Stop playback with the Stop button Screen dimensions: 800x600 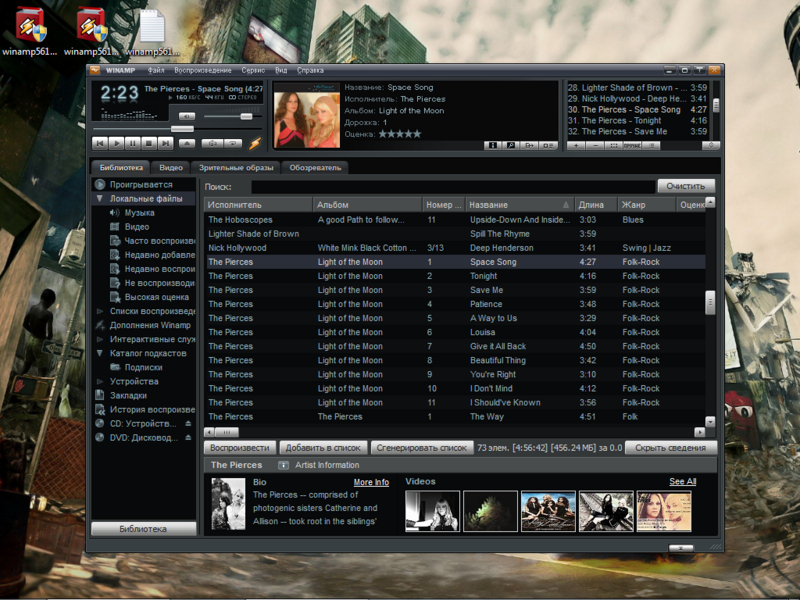pyautogui.click(x=149, y=143)
